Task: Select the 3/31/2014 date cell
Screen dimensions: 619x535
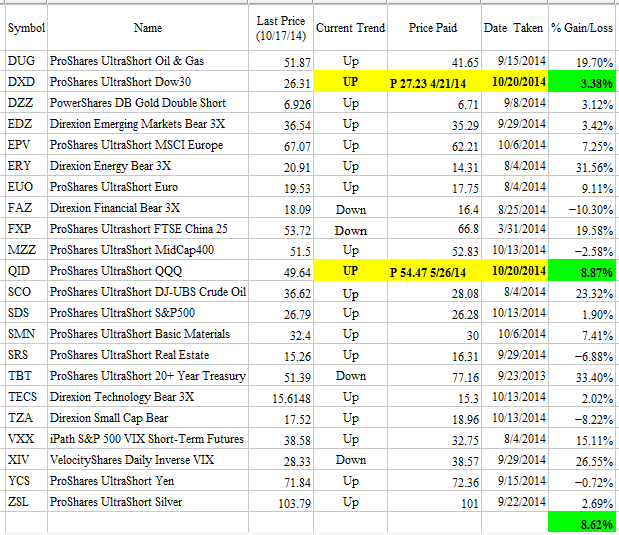Action: [514, 229]
